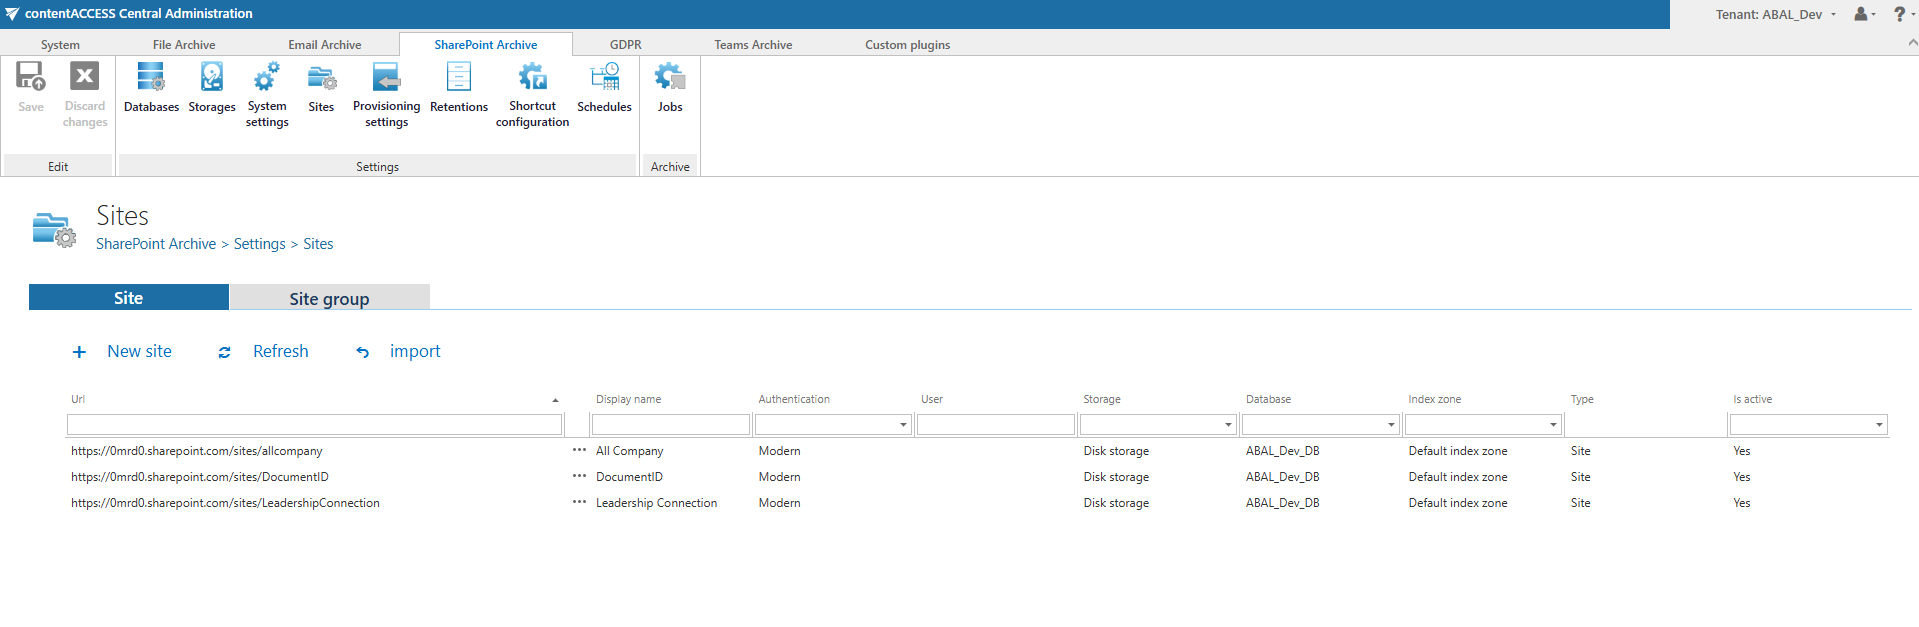Click the Save ribbon icon
This screenshot has height=627, width=1919.
pyautogui.click(x=31, y=76)
